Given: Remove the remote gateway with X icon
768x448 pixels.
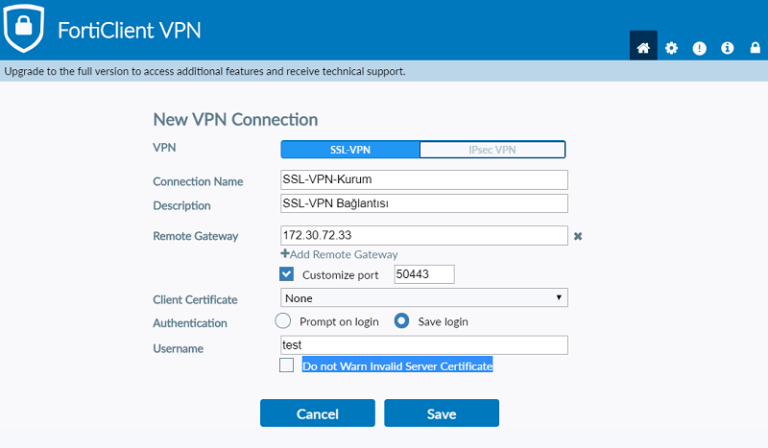Looking at the screenshot, I should pyautogui.click(x=578, y=236).
